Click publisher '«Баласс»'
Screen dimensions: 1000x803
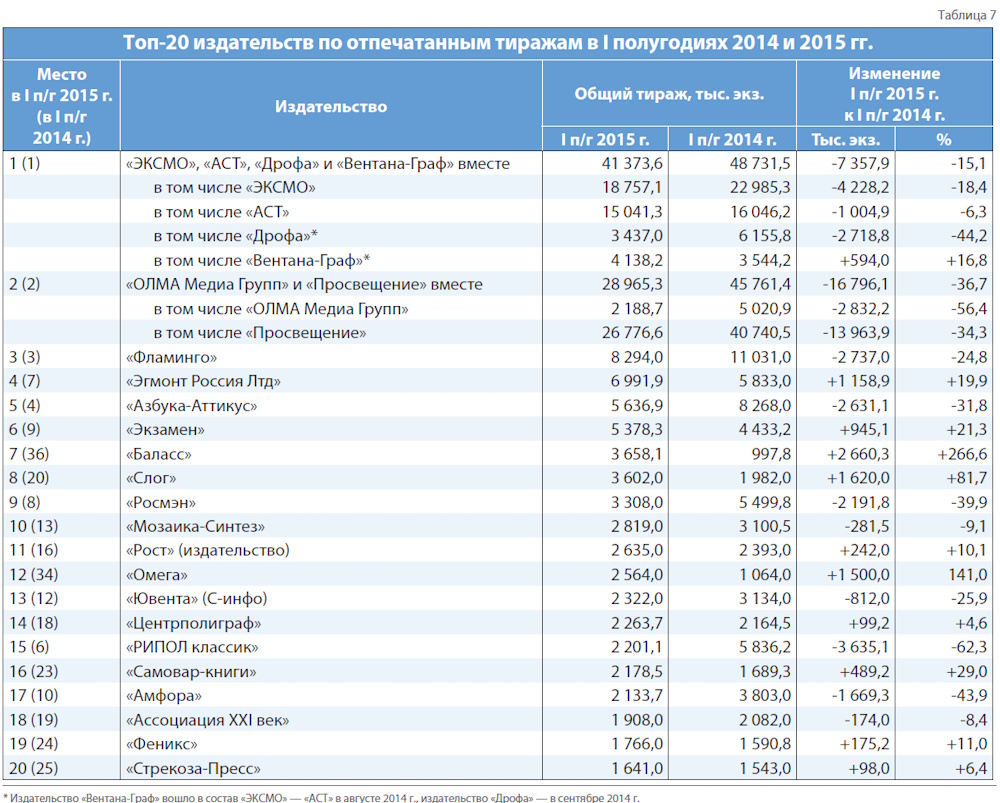tap(159, 454)
